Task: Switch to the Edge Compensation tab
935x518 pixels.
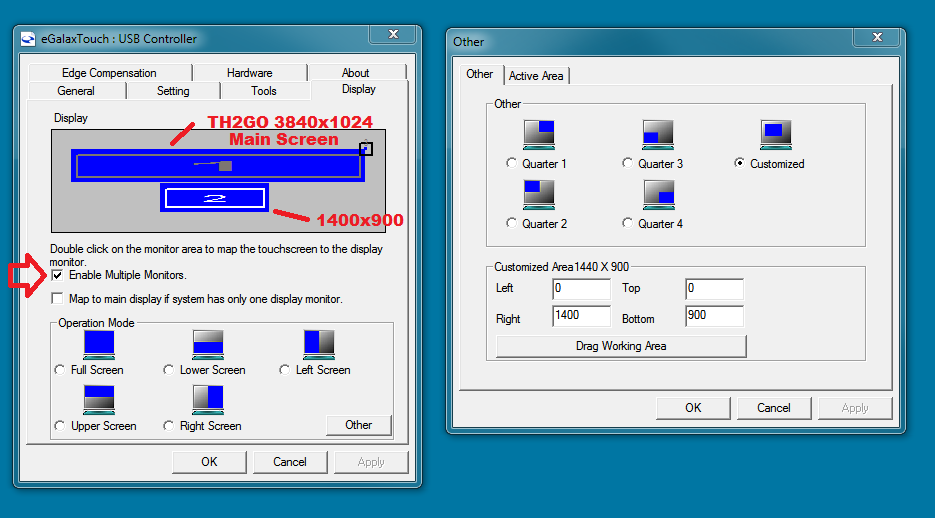Action: [109, 73]
